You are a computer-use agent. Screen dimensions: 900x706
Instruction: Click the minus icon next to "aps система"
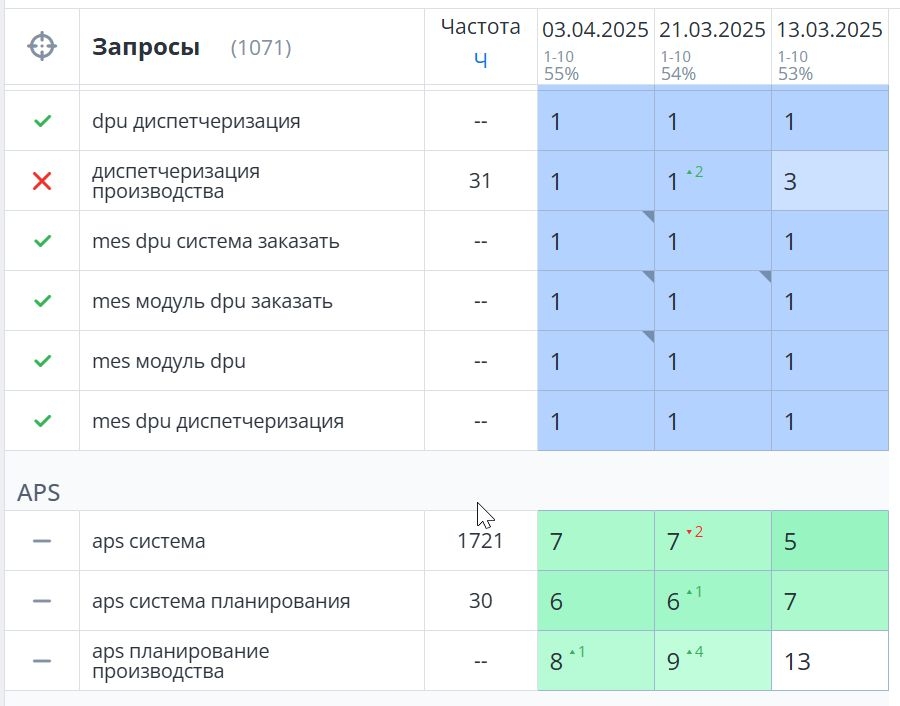coord(41,541)
